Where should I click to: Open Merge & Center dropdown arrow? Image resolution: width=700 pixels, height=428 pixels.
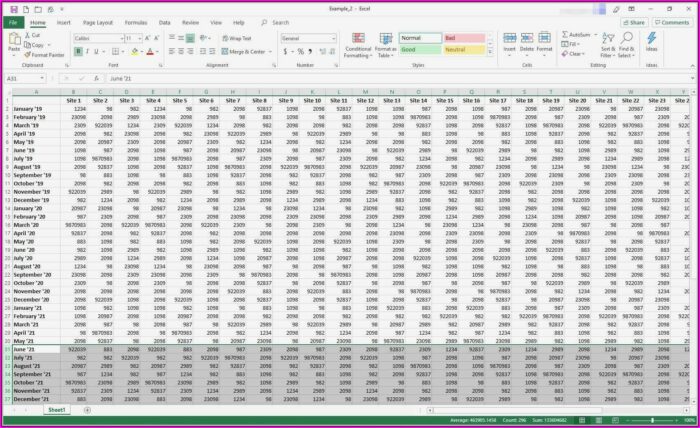point(270,52)
